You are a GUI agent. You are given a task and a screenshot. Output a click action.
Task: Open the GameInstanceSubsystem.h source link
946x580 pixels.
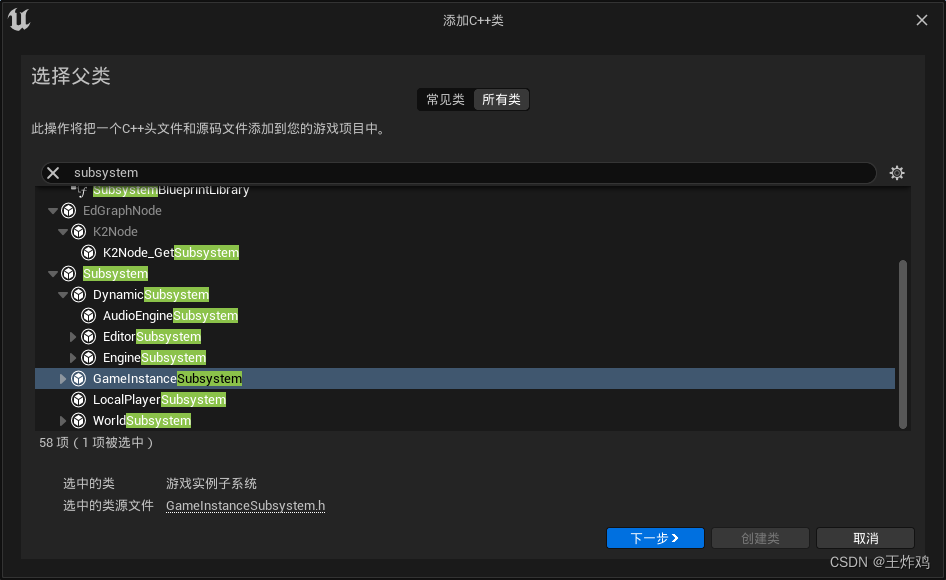(245, 505)
